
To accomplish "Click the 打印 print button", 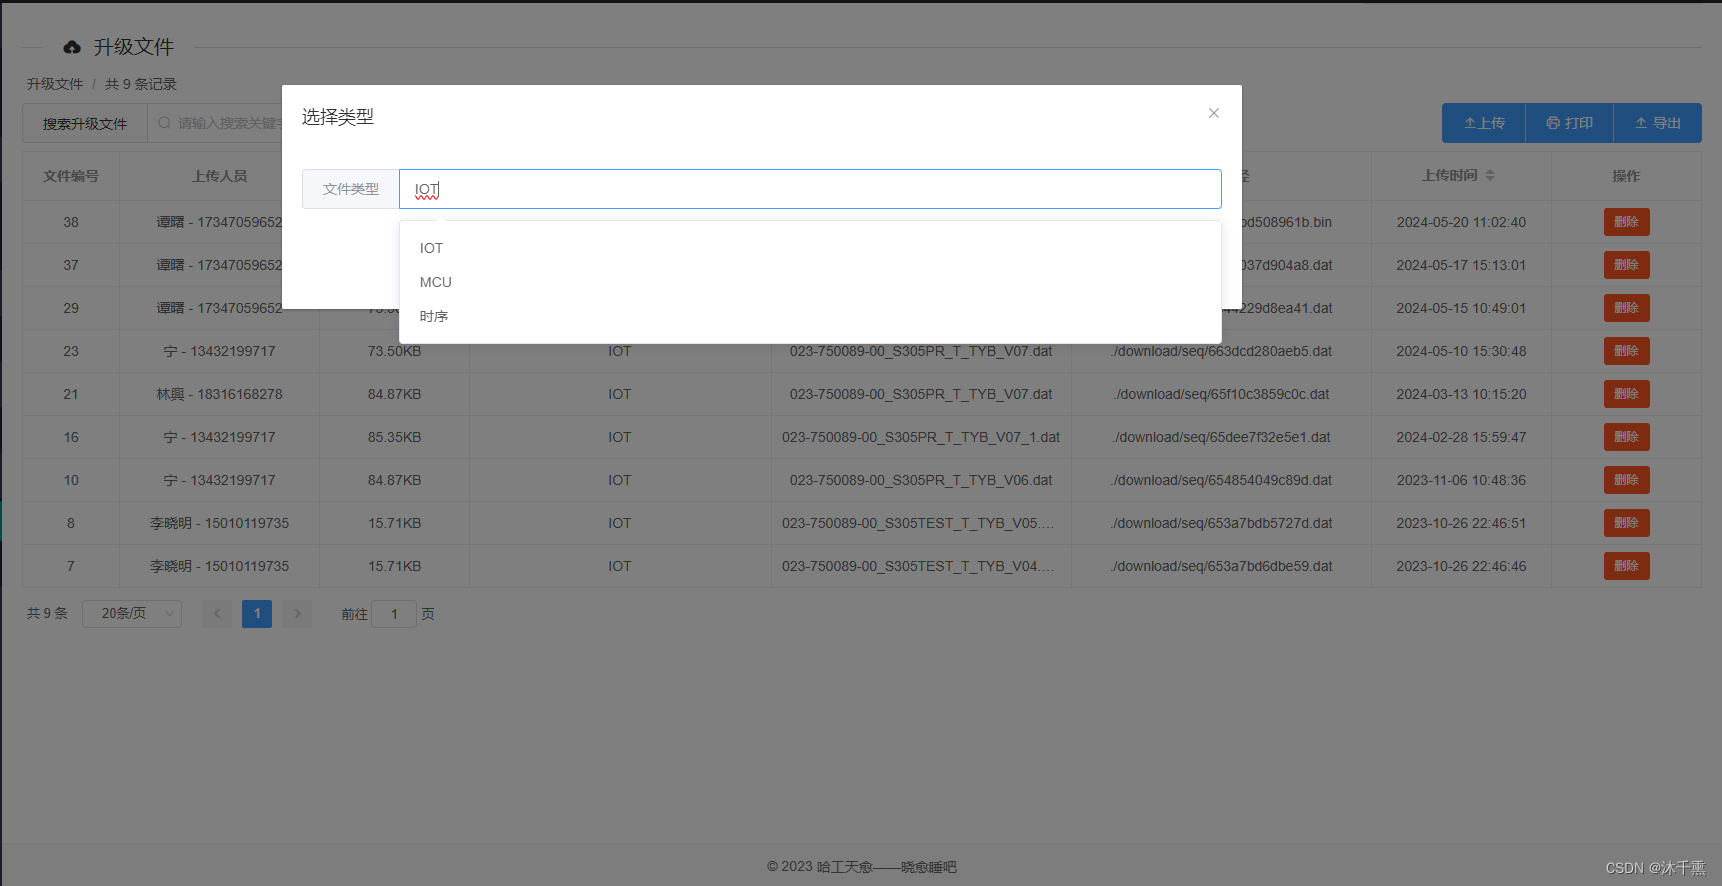I will tap(1569, 123).
